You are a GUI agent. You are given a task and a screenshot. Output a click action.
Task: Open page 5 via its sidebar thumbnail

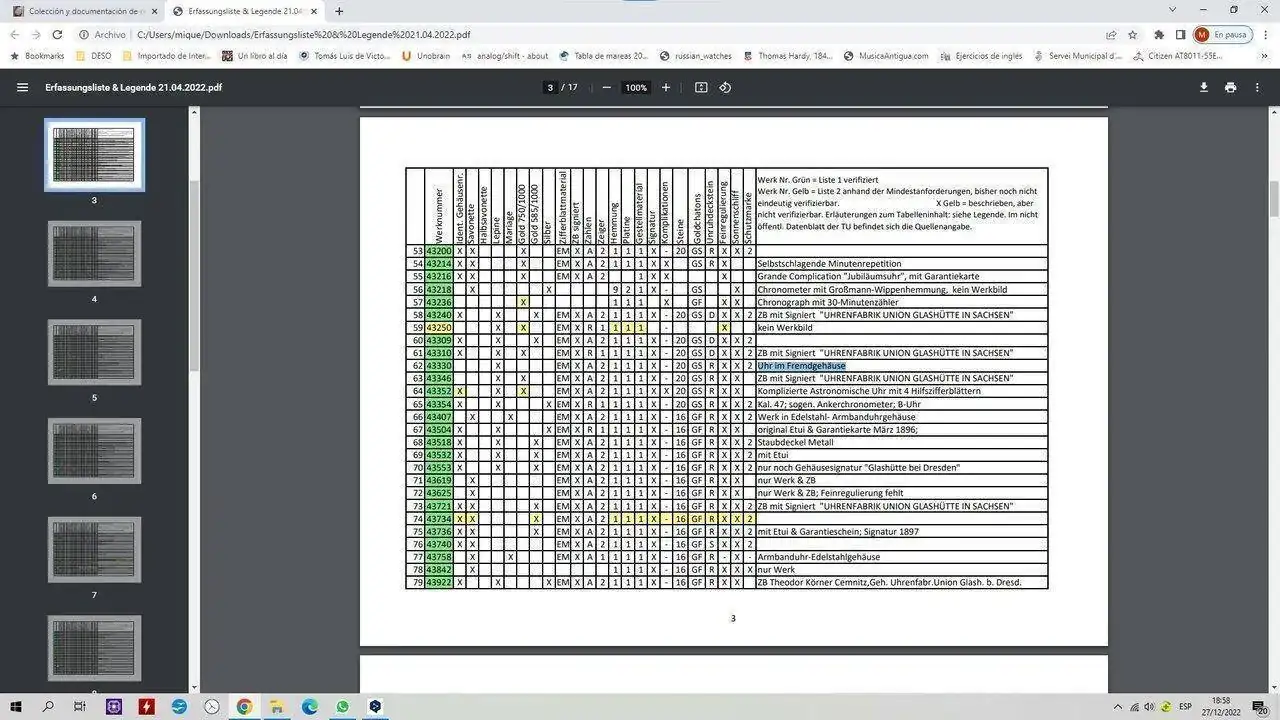94,351
